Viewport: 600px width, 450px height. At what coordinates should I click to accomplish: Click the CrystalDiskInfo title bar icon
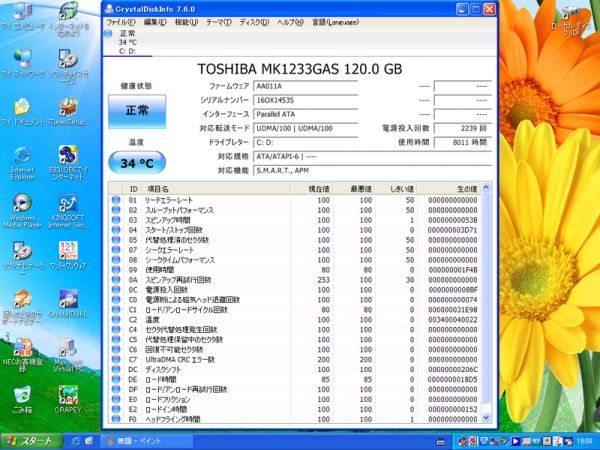[109, 8]
